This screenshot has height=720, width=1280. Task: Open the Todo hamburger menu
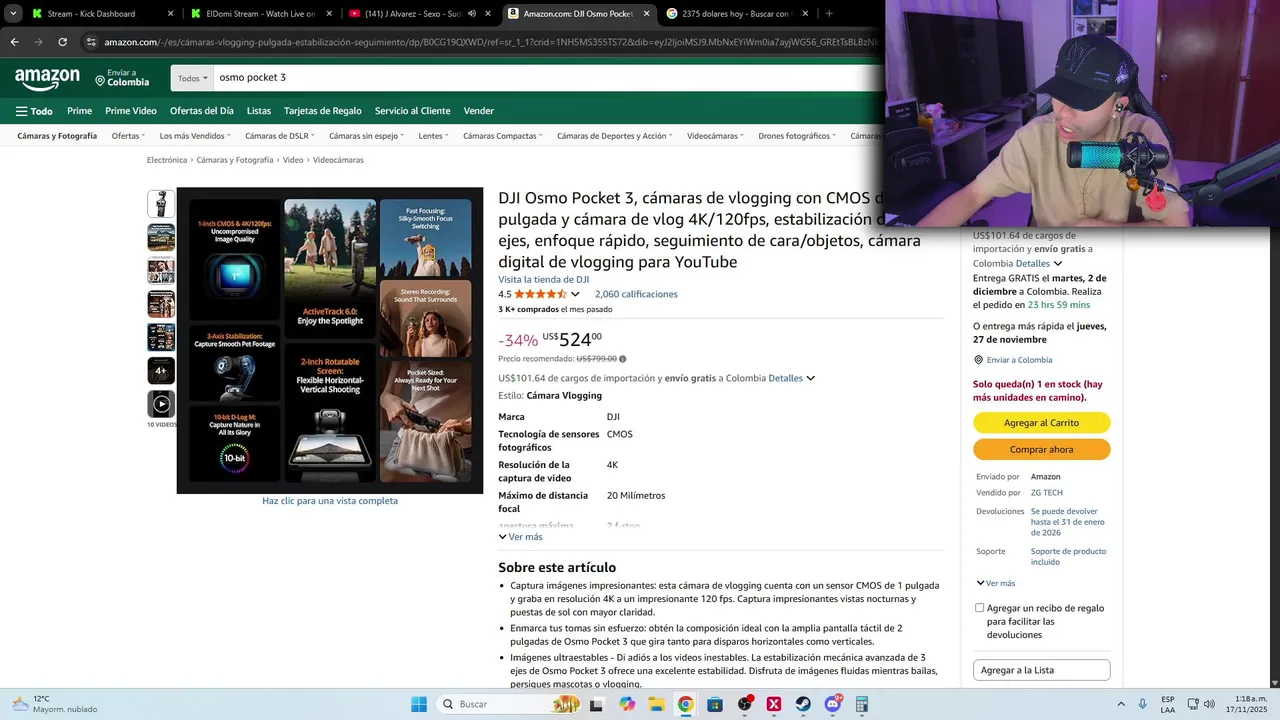34,111
